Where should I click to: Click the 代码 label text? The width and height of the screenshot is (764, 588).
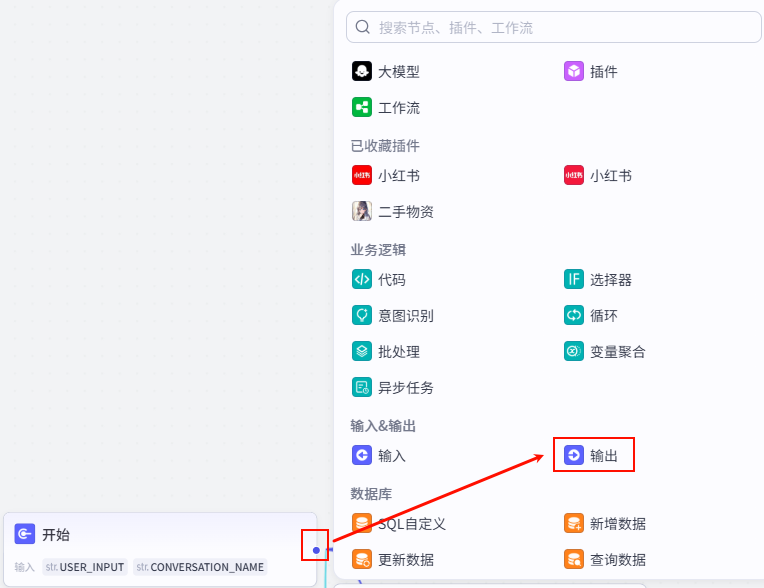point(392,280)
